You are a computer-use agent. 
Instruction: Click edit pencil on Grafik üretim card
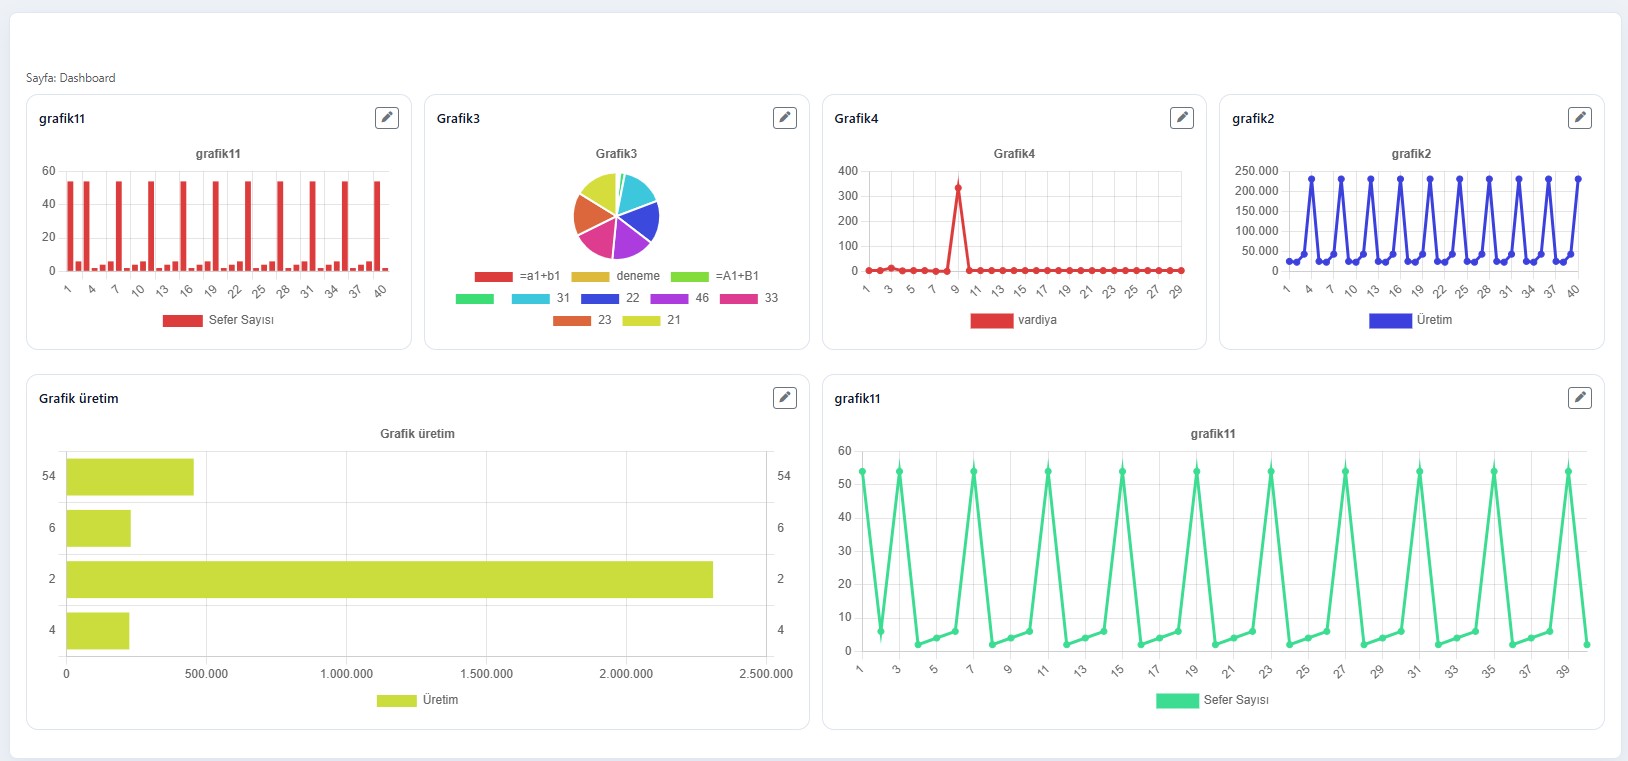pos(785,398)
